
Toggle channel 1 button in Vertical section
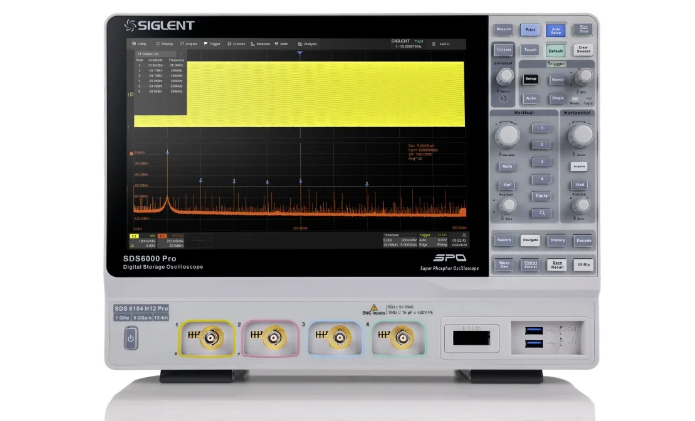[541, 129]
